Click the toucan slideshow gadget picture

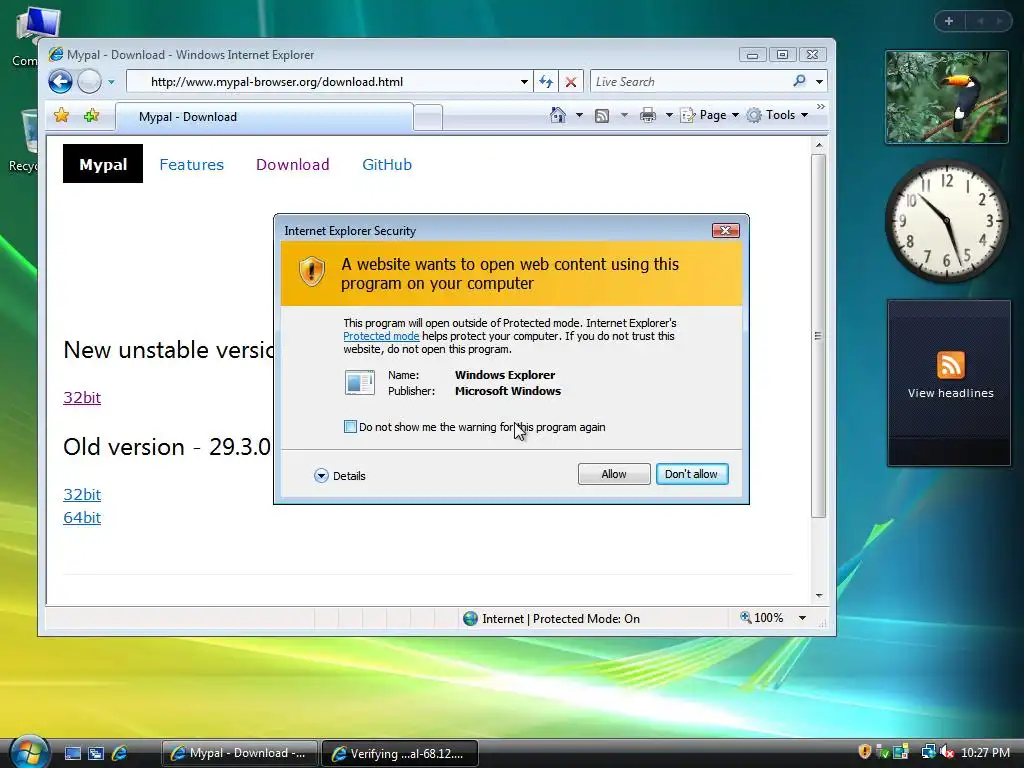[x=947, y=97]
